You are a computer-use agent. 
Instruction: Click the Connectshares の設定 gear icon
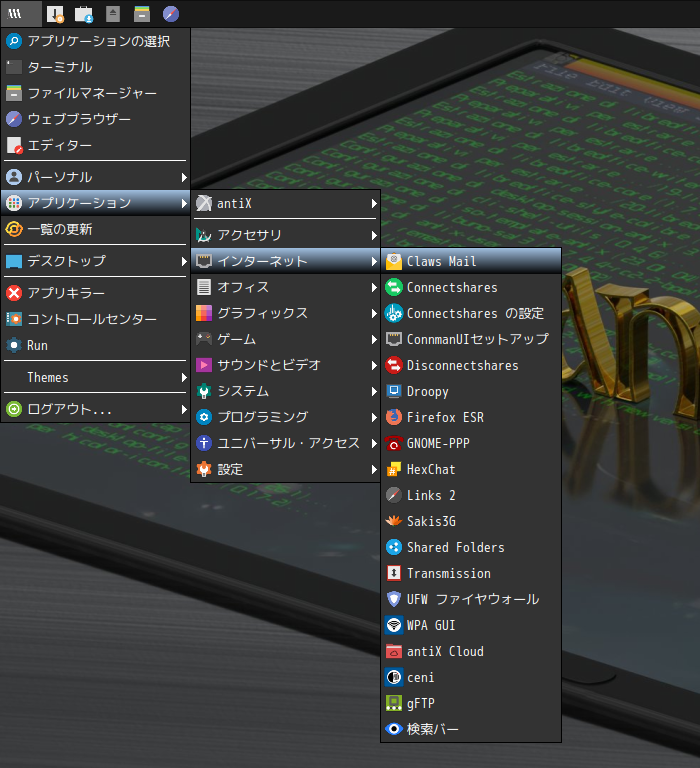tap(394, 313)
